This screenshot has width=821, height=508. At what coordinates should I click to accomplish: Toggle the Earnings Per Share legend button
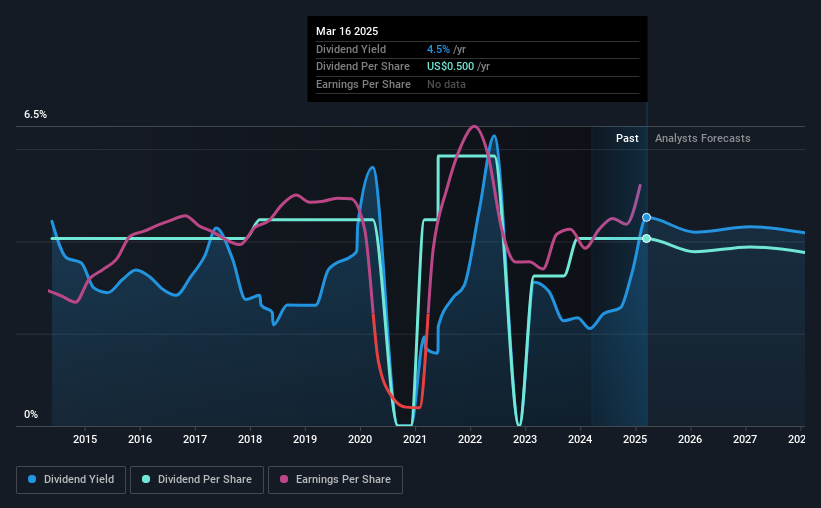[335, 480]
